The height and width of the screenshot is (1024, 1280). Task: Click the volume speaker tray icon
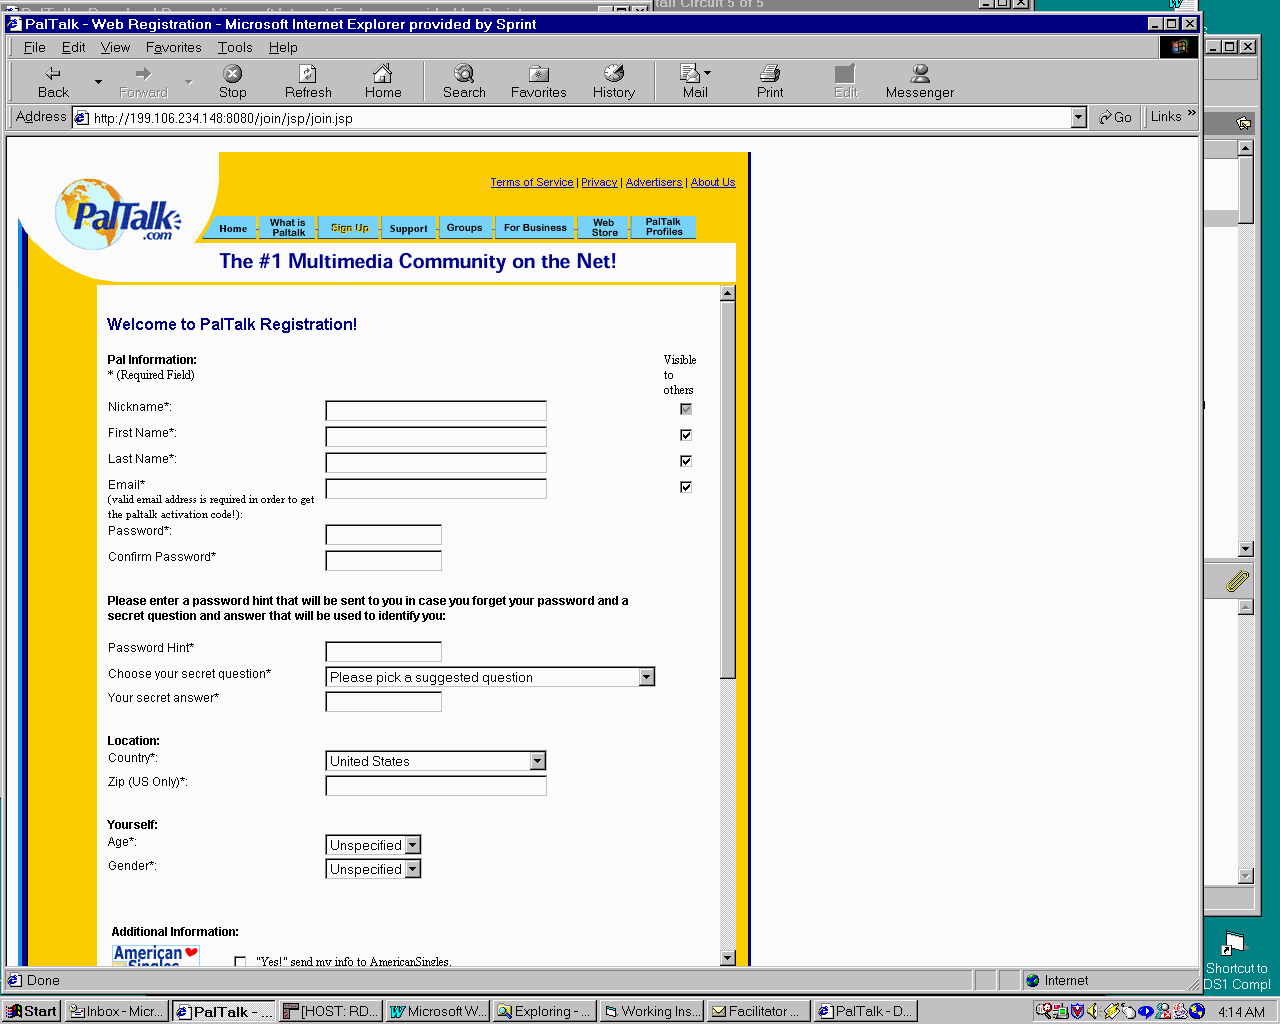[x=1092, y=1011]
